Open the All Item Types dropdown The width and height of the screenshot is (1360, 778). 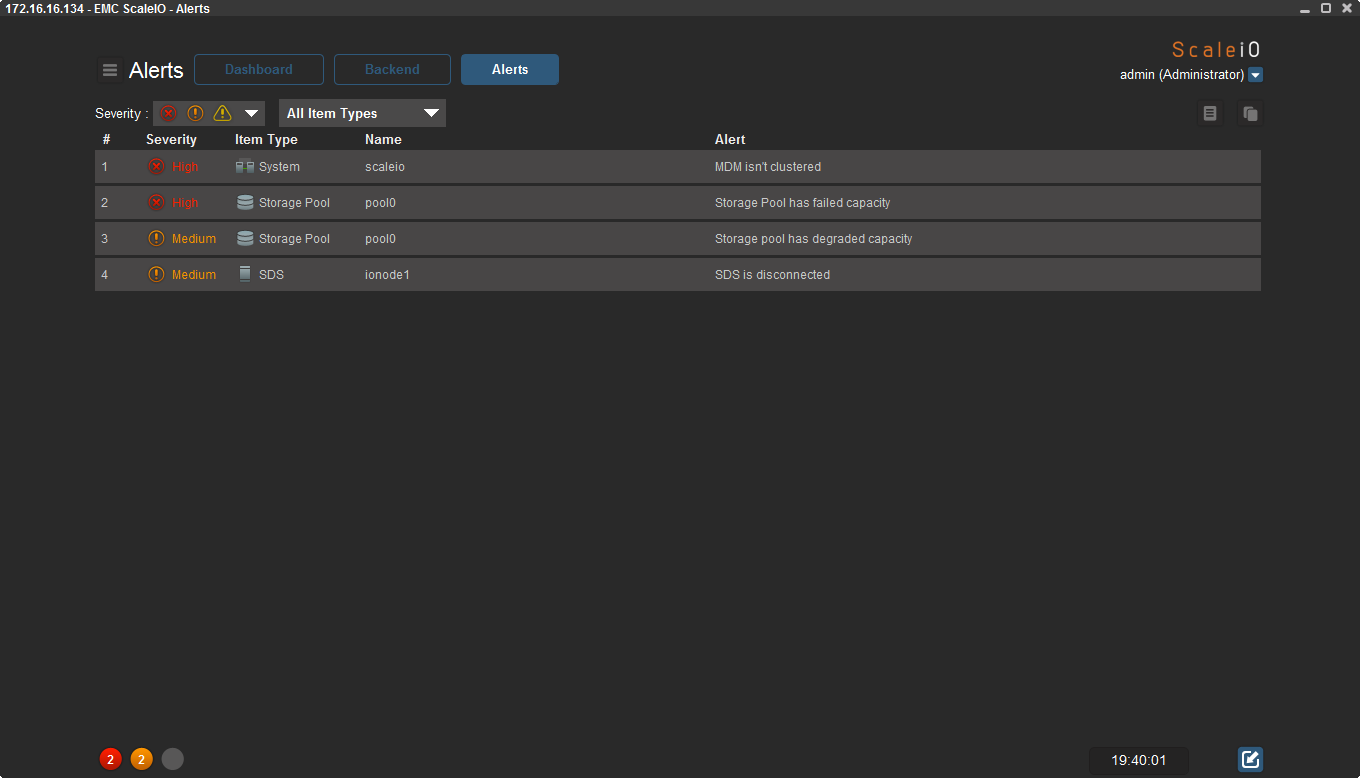pyautogui.click(x=362, y=113)
